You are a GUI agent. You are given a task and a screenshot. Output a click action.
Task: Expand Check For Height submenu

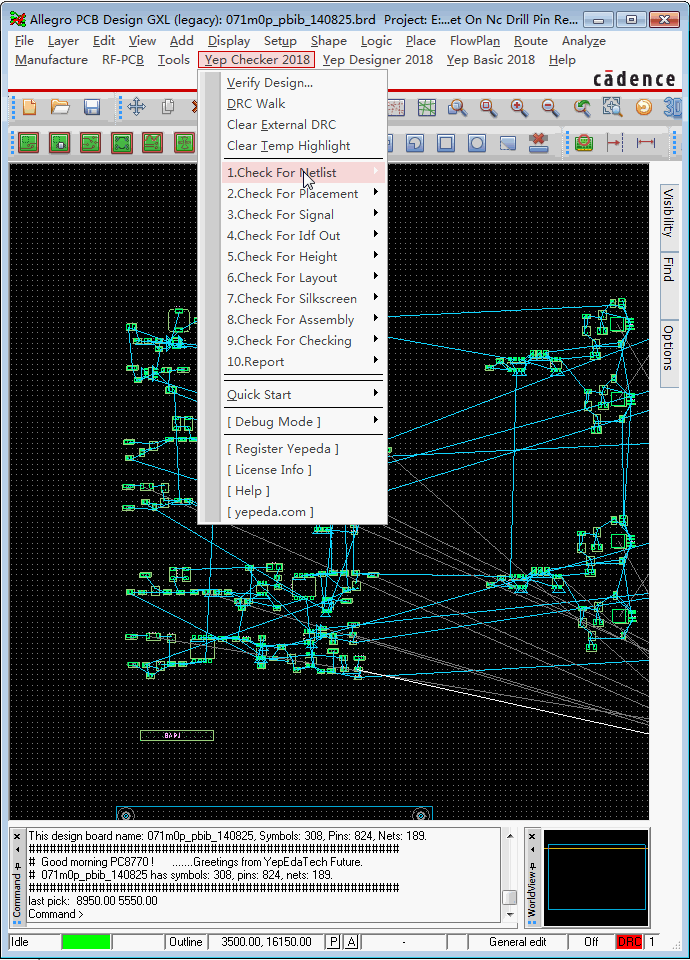coord(304,257)
